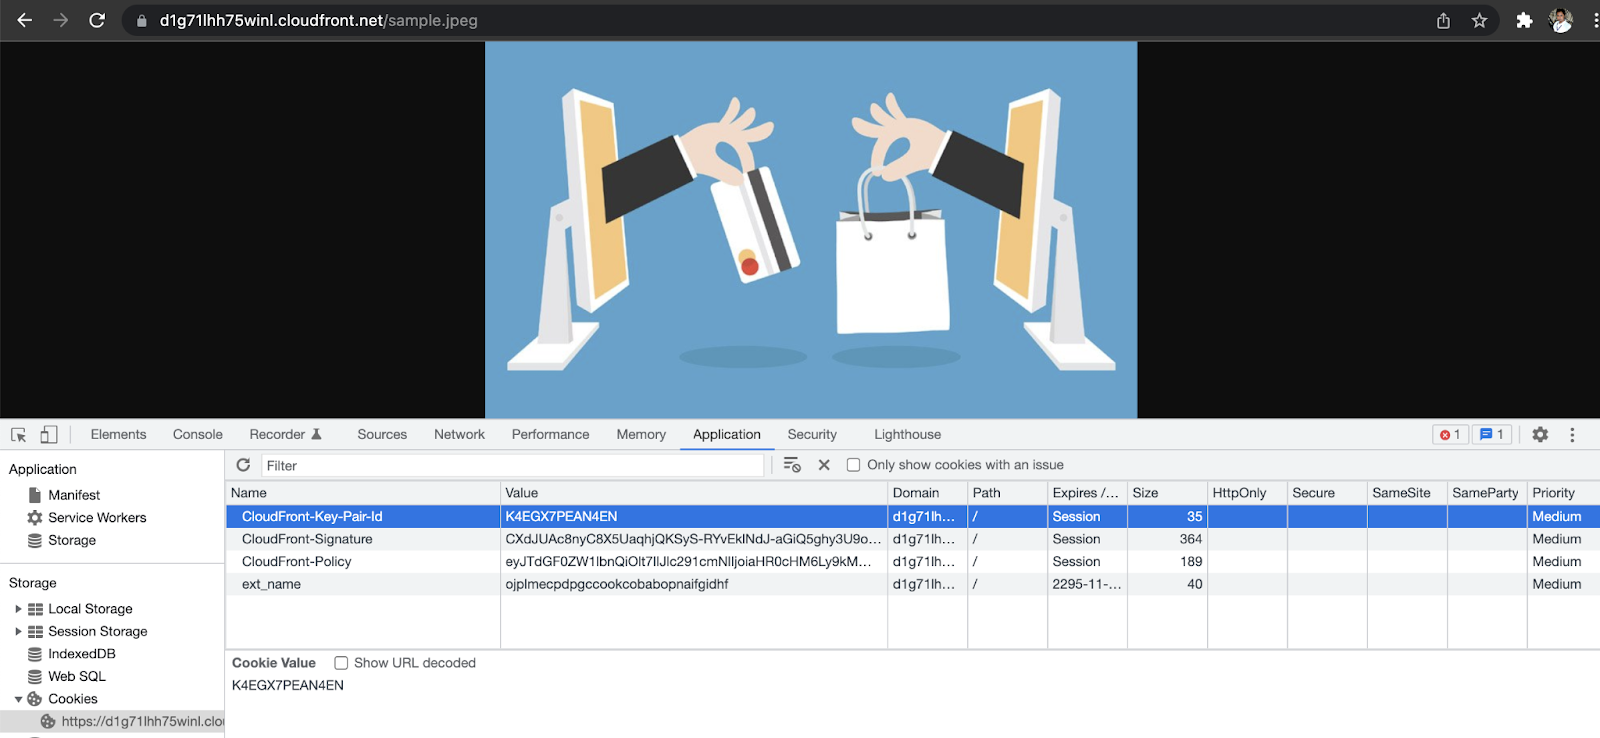
Task: Open the Recorder tab
Action: tap(285, 435)
